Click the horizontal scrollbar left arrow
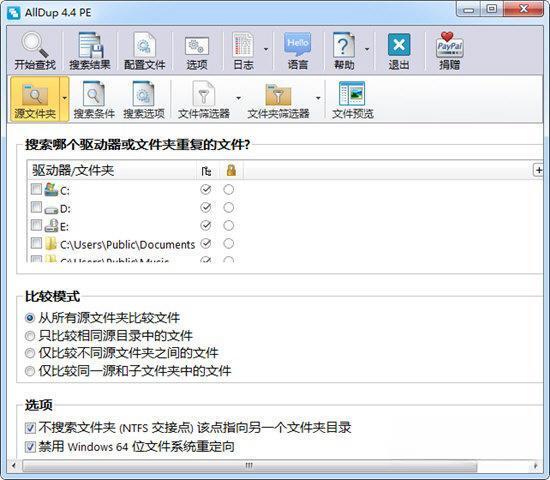This screenshot has width=550, height=480. 13,466
